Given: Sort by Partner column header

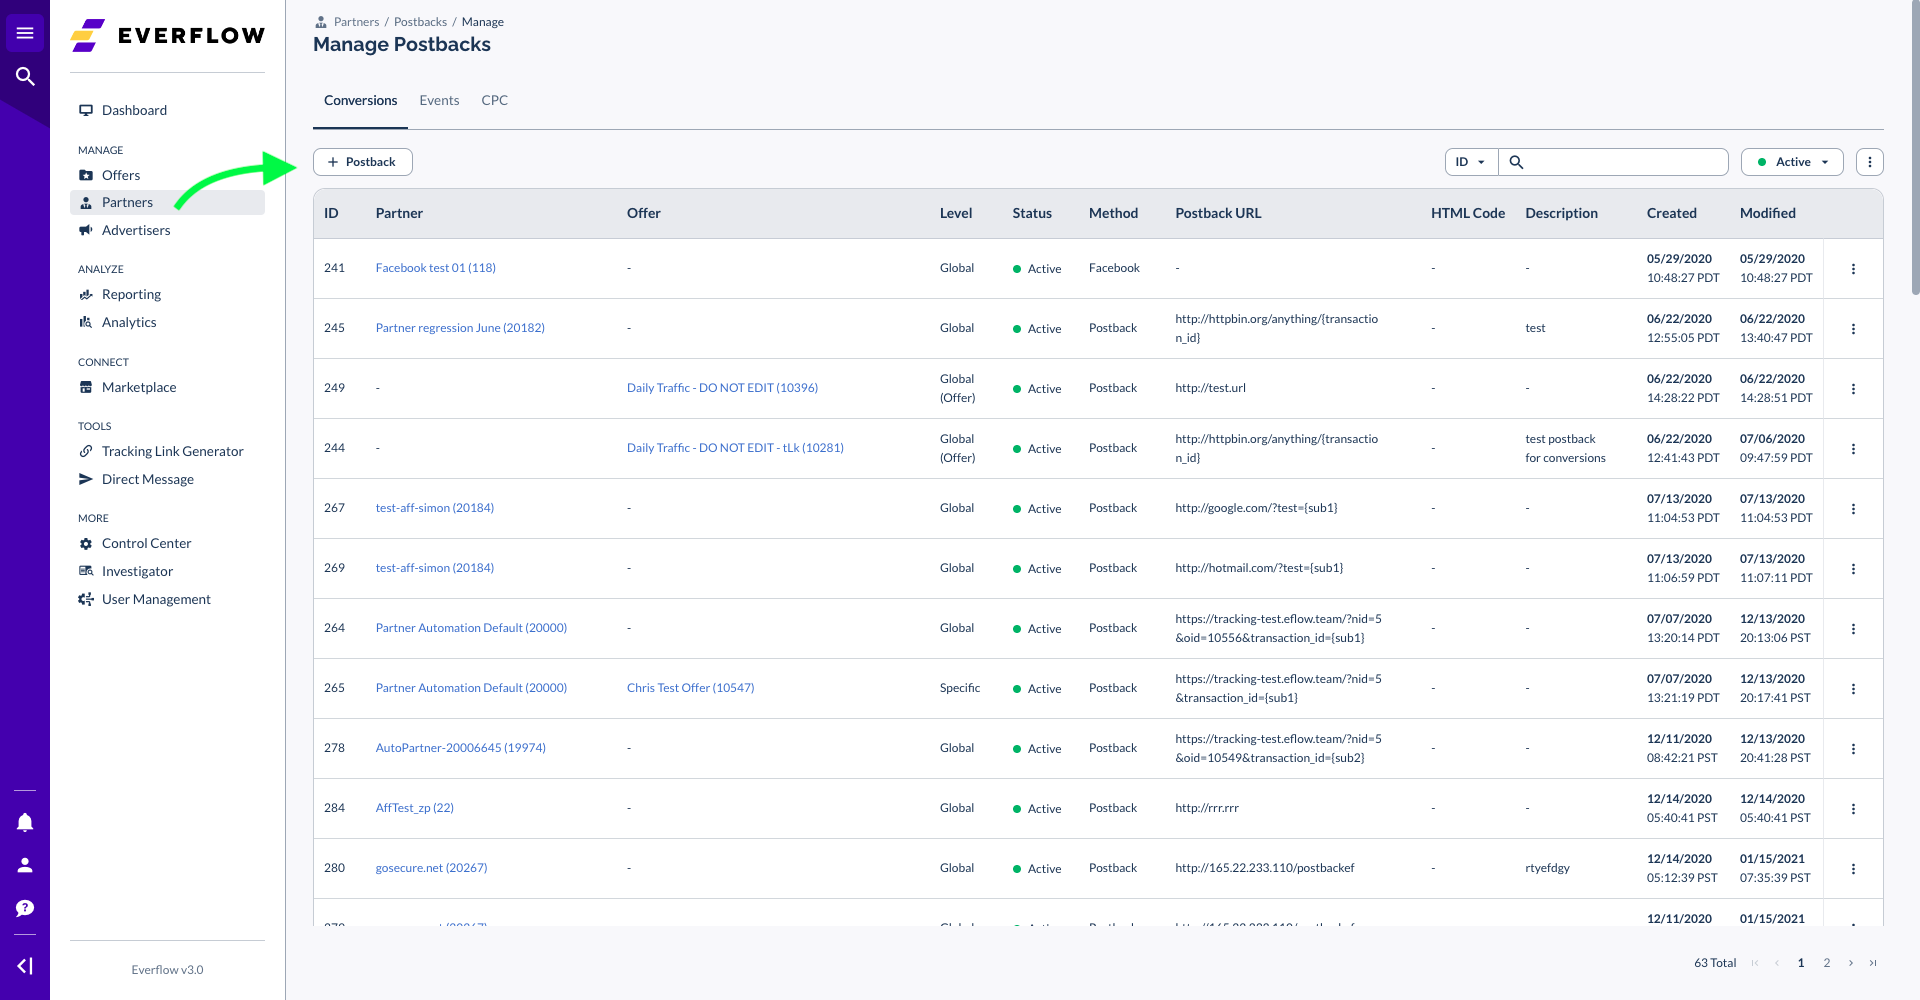Looking at the screenshot, I should [x=399, y=213].
